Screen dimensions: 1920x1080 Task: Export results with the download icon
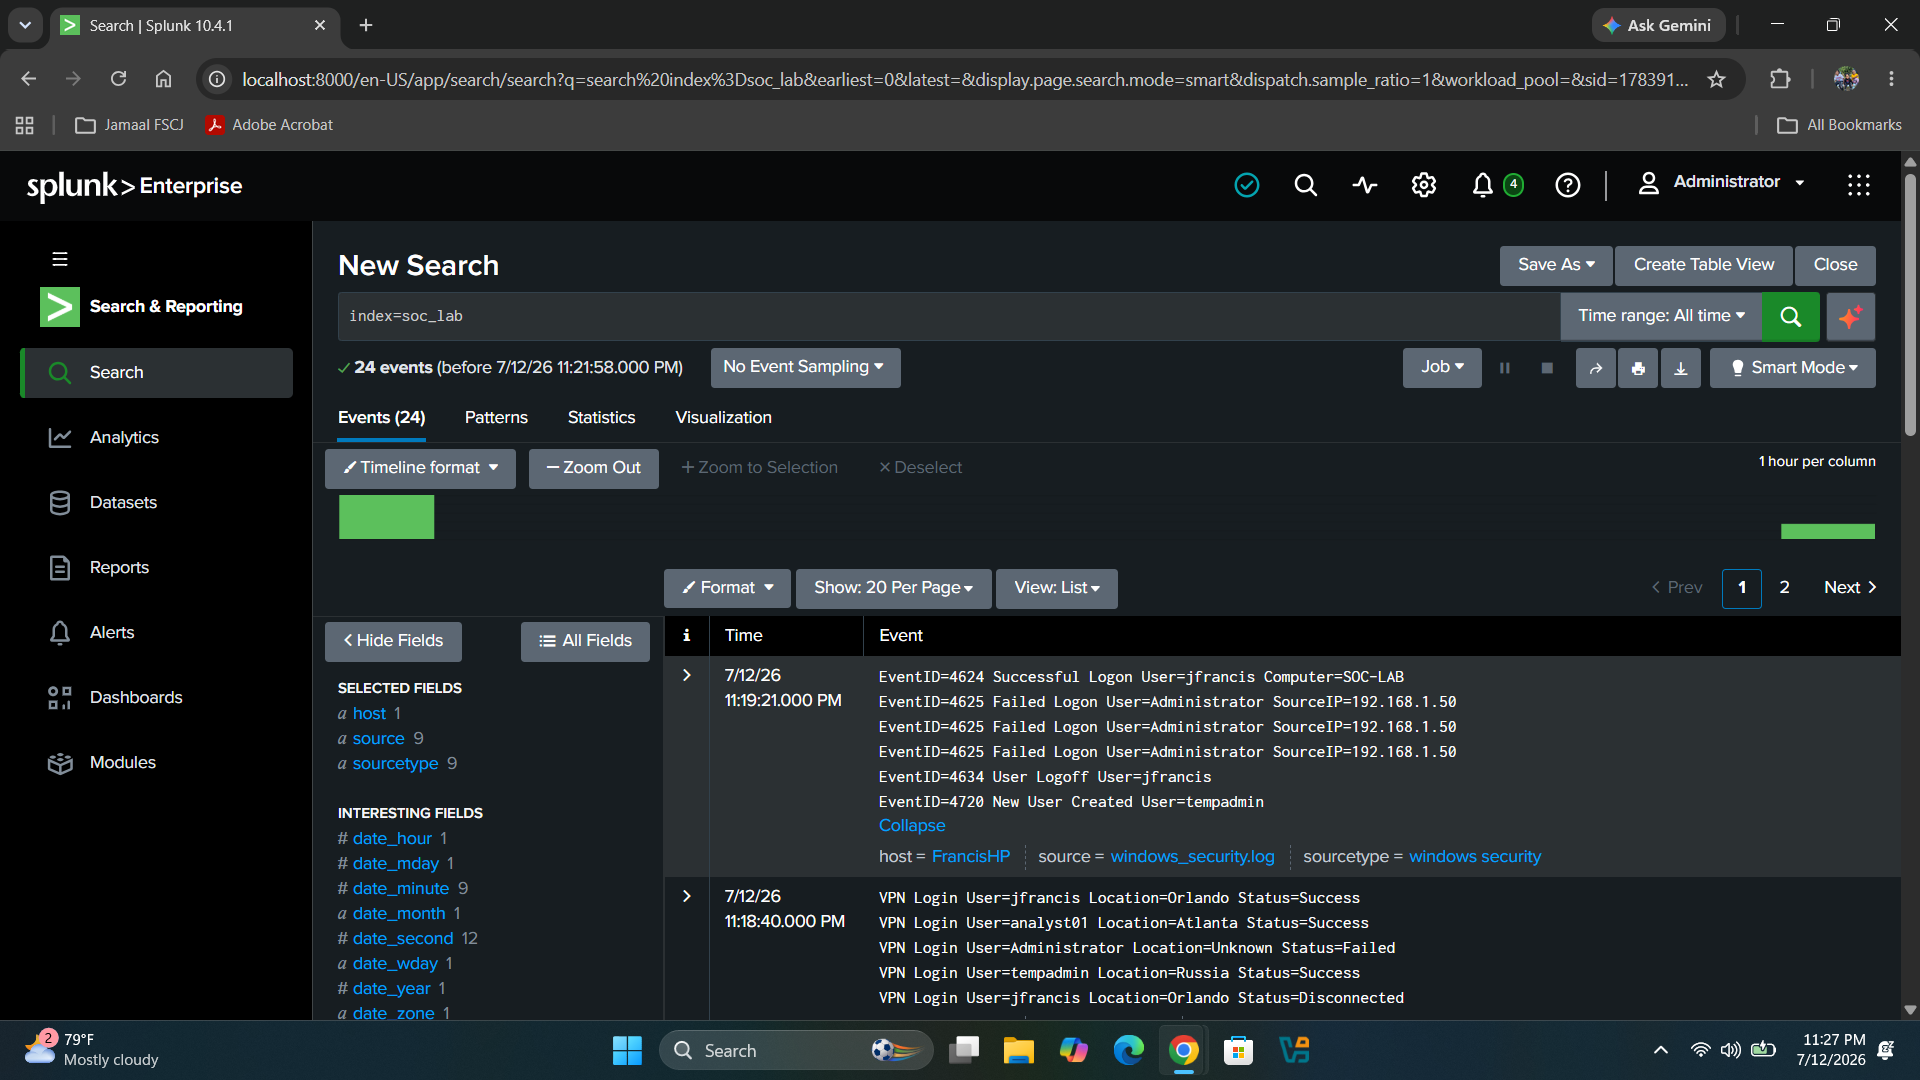1681,368
